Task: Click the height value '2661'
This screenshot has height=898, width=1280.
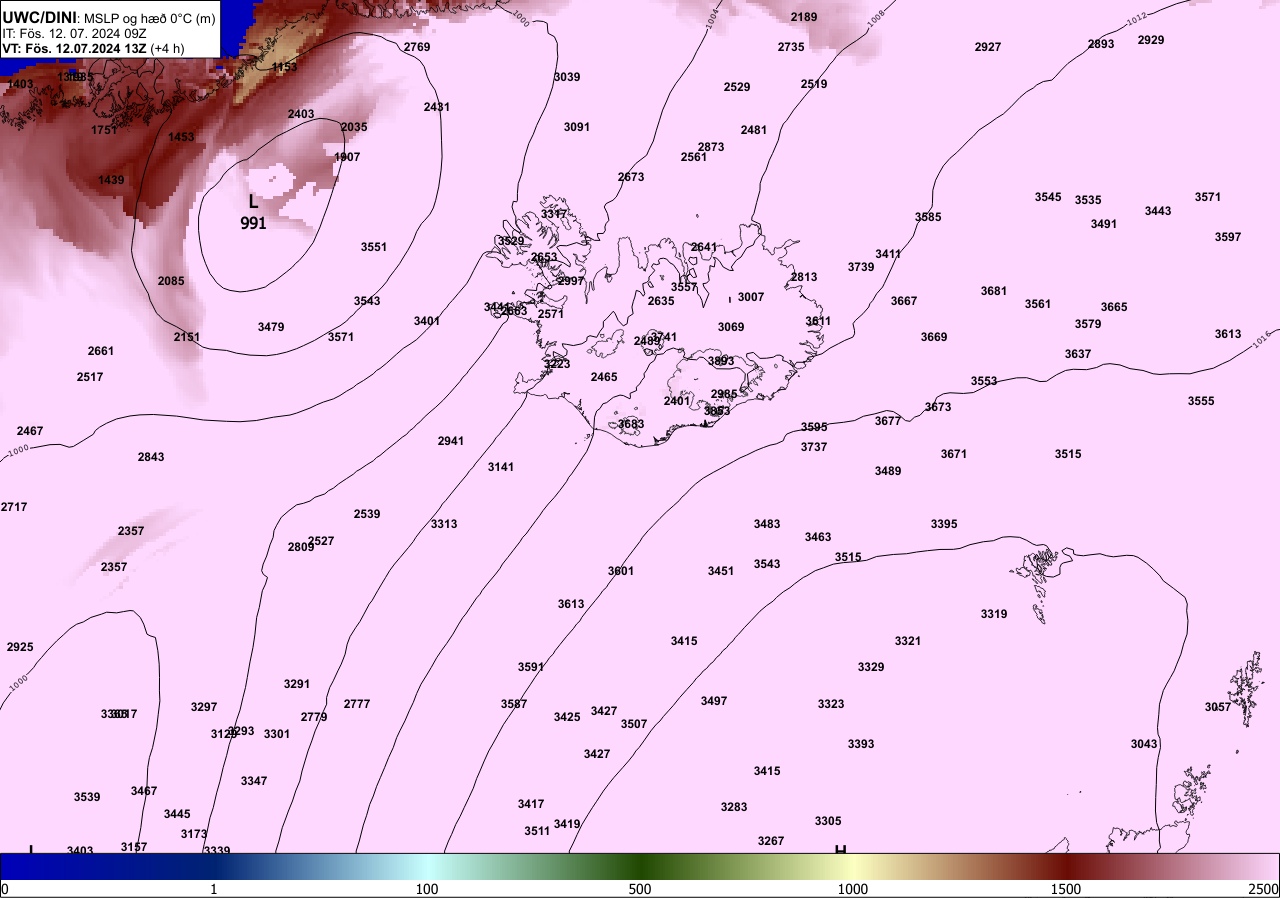Action: tap(101, 351)
